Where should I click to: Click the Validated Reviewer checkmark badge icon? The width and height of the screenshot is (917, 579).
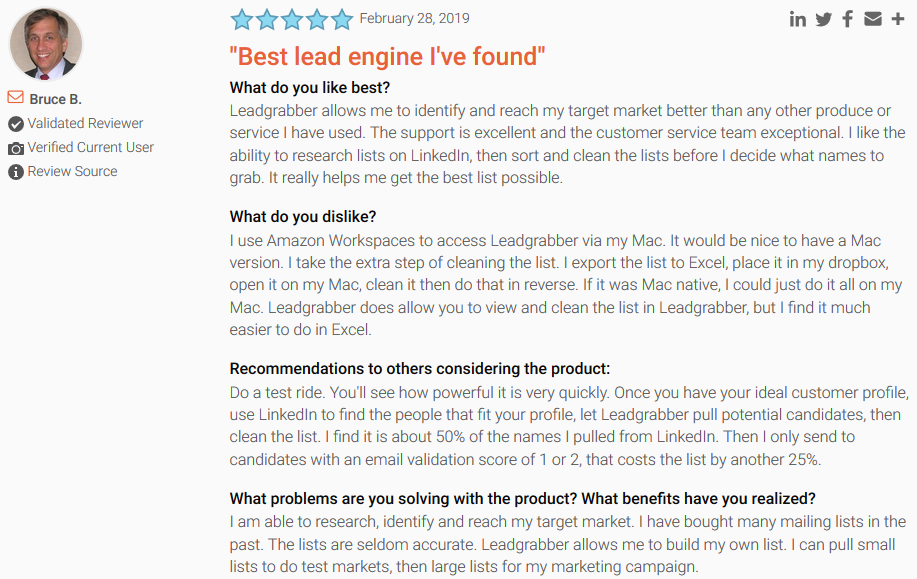click(16, 124)
